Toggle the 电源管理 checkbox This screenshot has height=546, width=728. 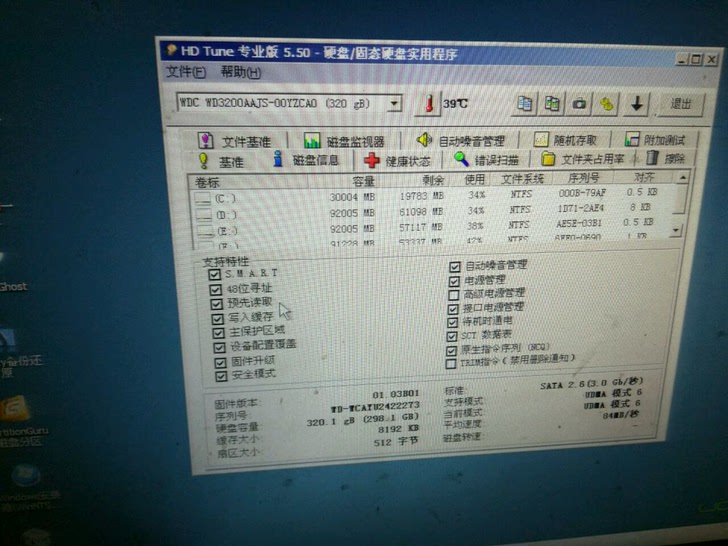[x=454, y=281]
